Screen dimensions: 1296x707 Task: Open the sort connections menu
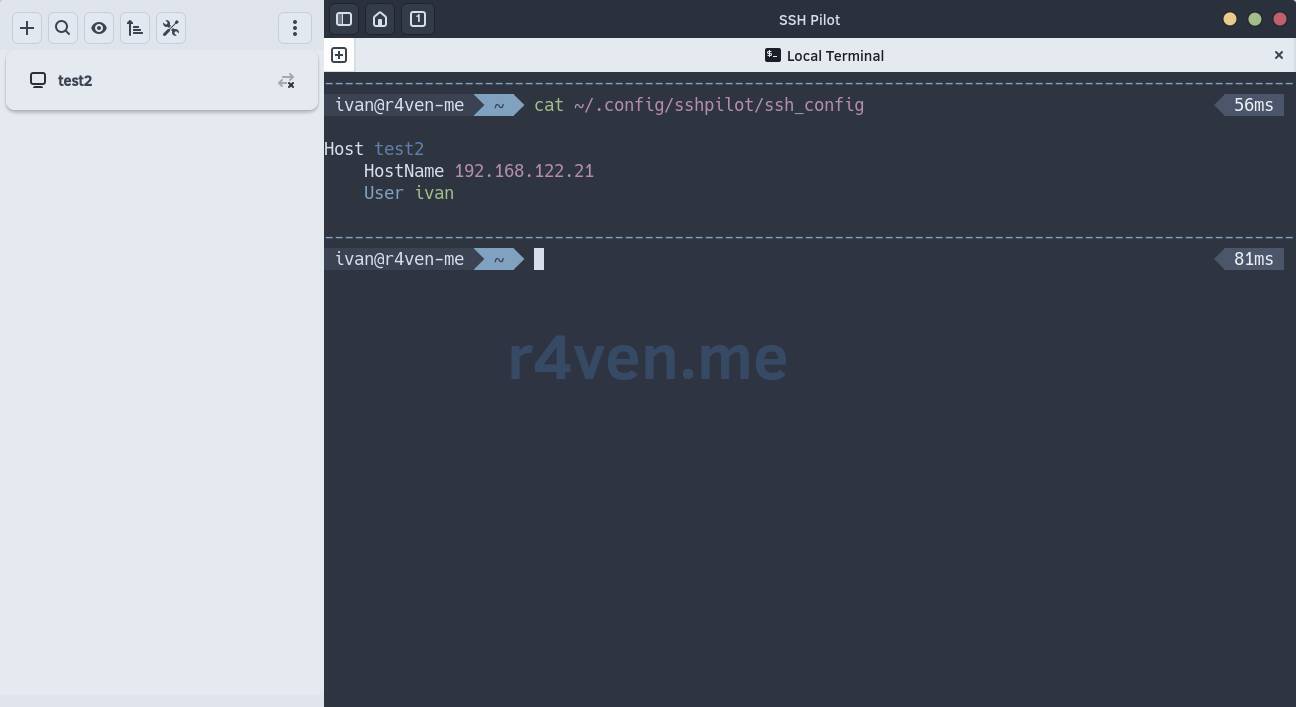click(135, 28)
